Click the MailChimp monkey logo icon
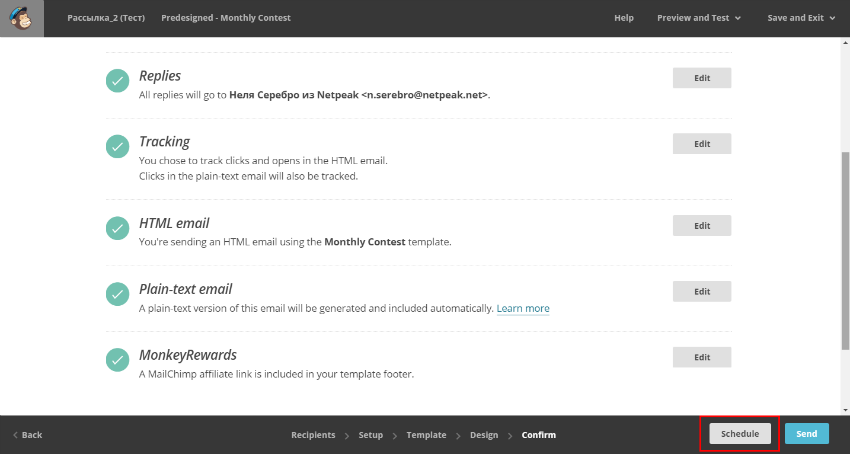This screenshot has width=850, height=454. coord(21,18)
